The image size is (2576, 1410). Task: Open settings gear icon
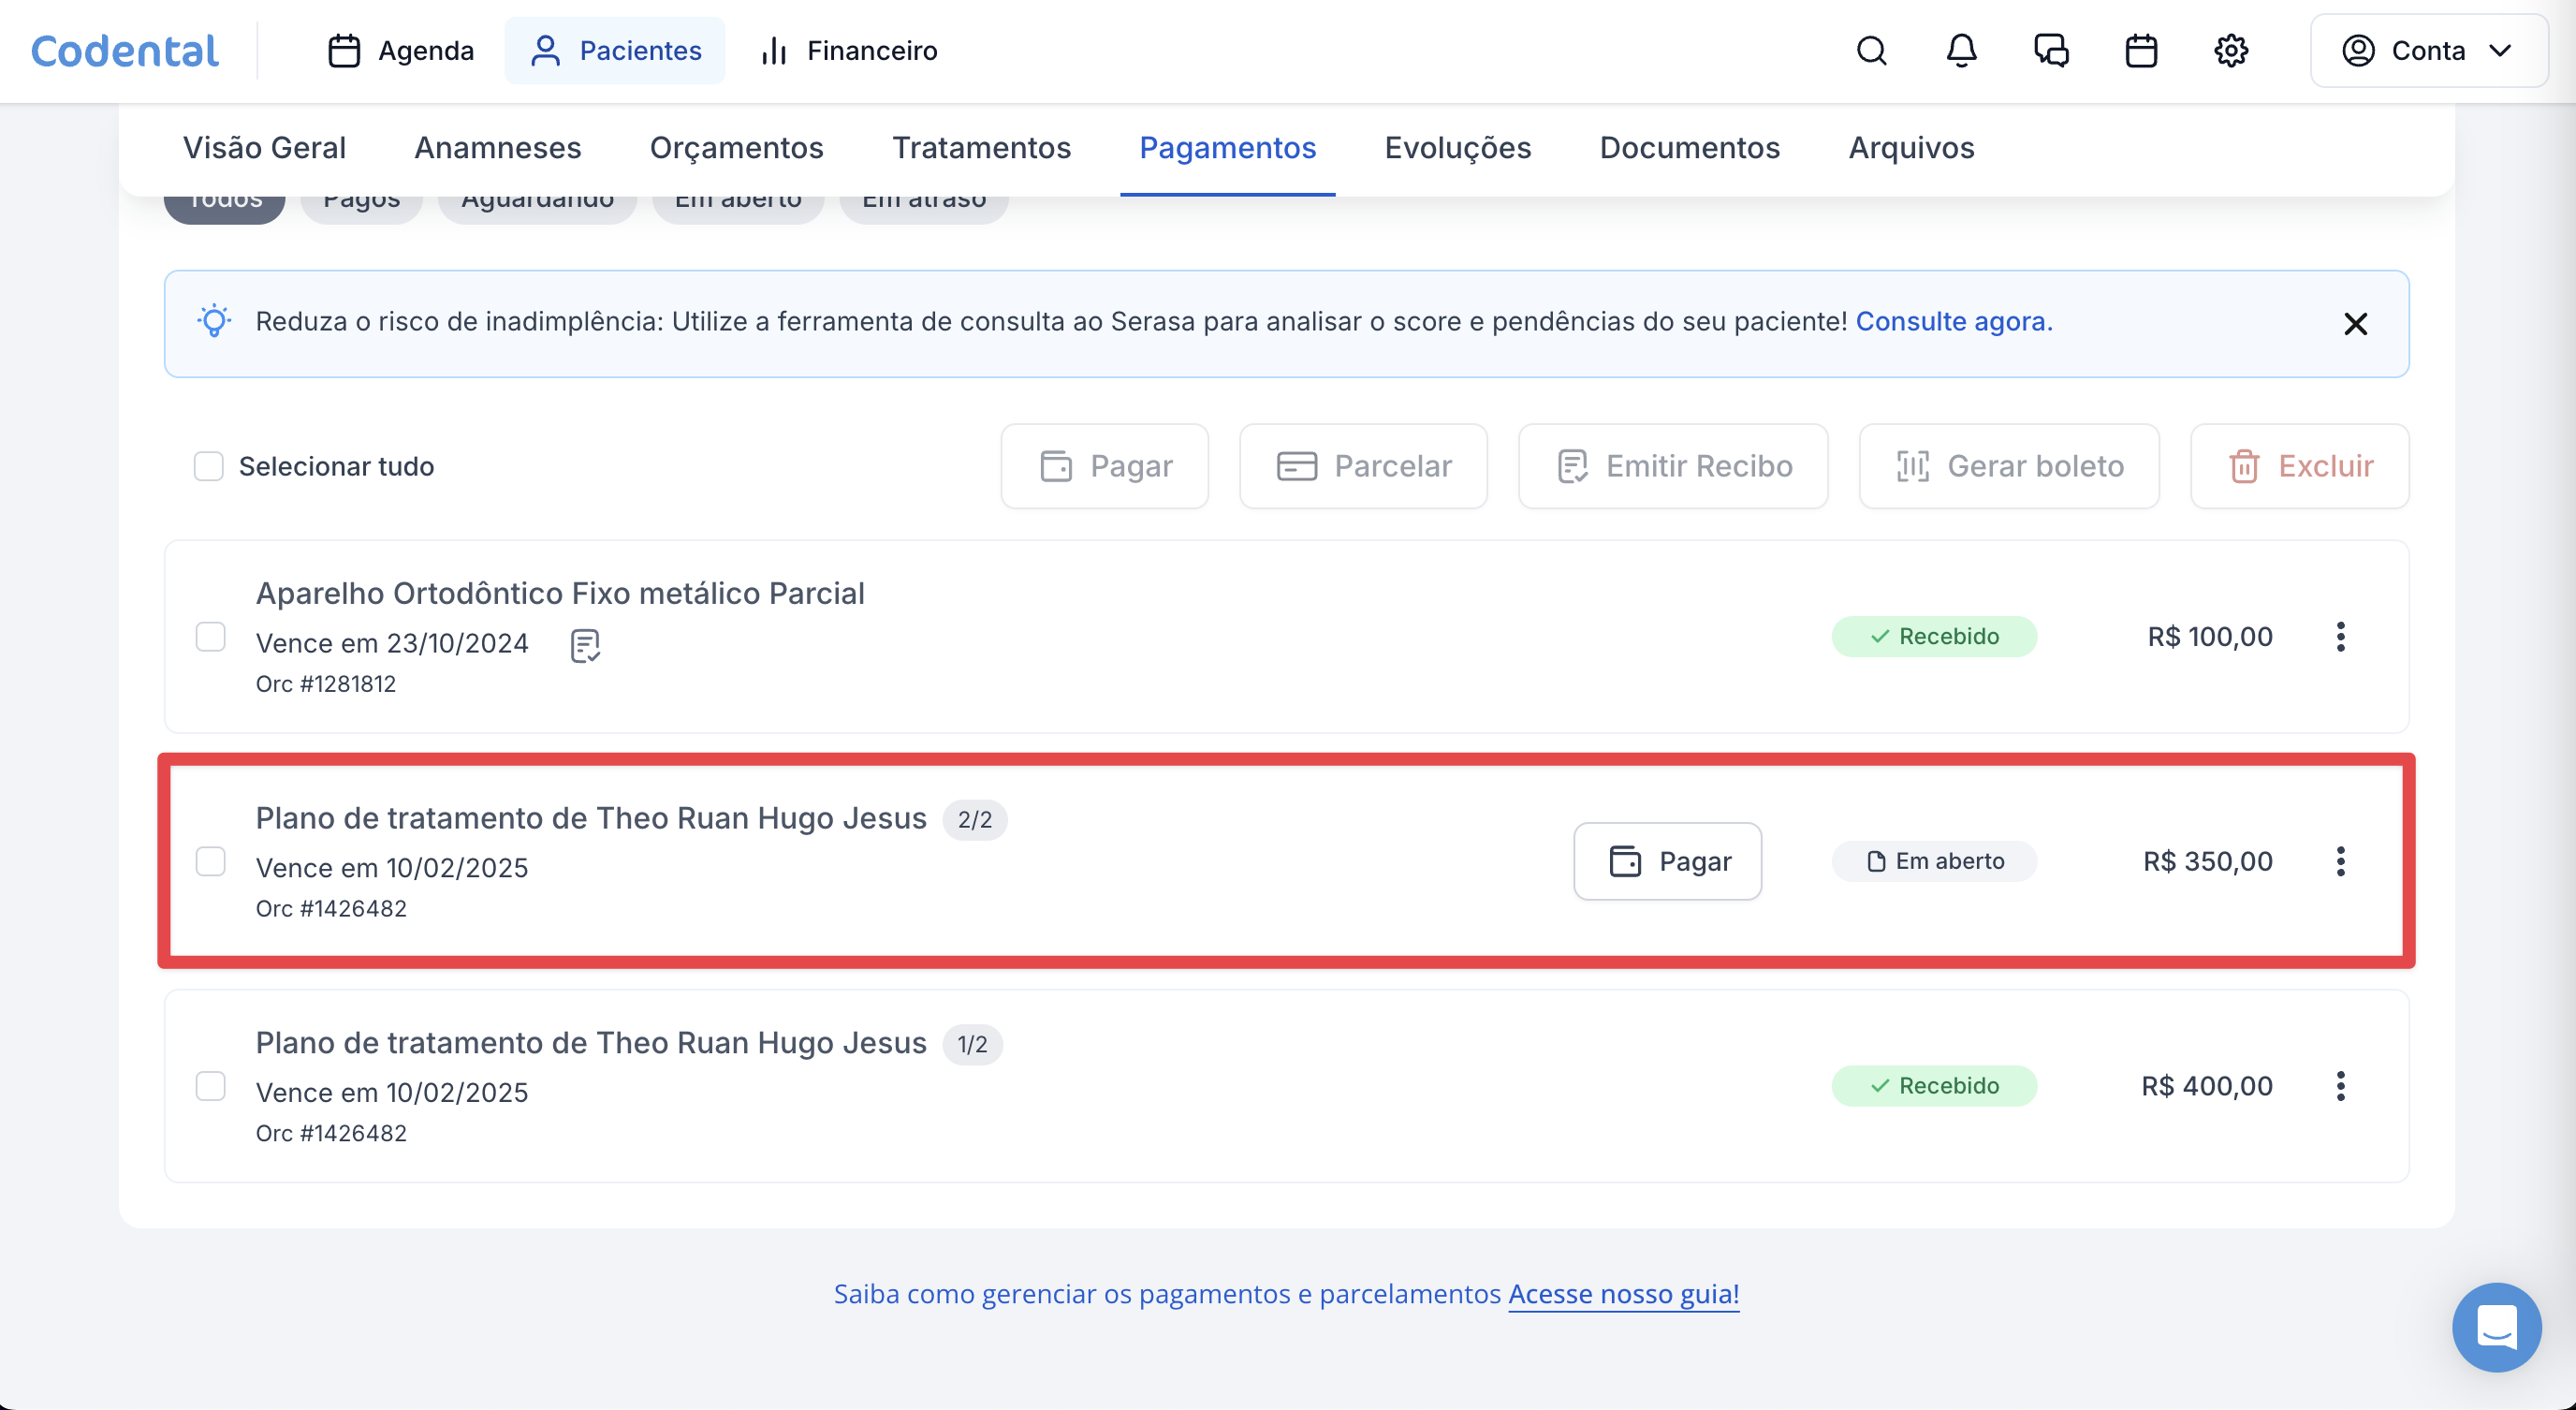pos(2231,51)
